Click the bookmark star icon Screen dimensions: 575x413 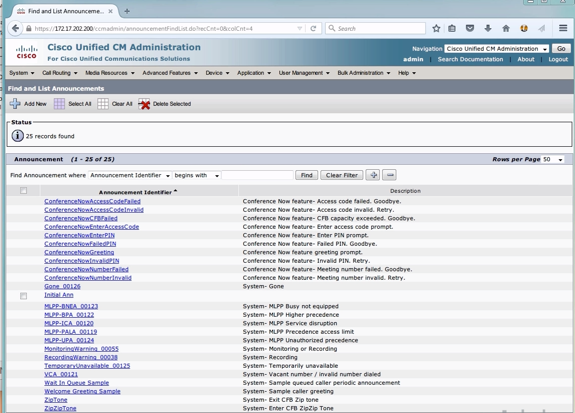coord(436,28)
